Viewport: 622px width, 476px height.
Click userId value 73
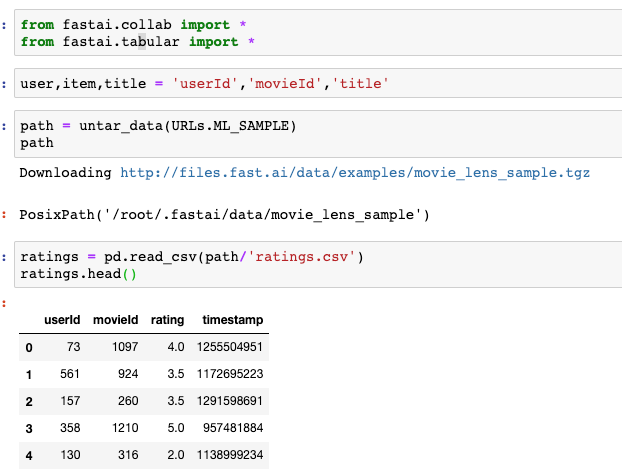73,347
